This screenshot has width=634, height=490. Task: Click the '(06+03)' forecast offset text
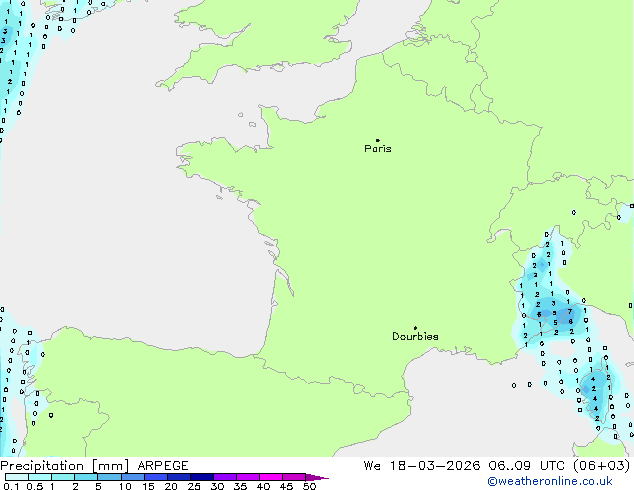[602, 466]
